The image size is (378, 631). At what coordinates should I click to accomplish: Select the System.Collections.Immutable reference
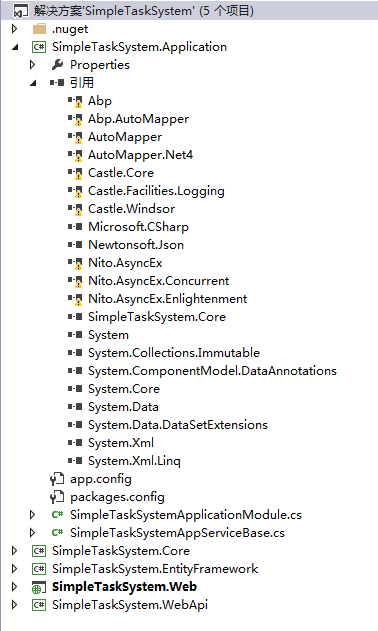[x=174, y=353]
